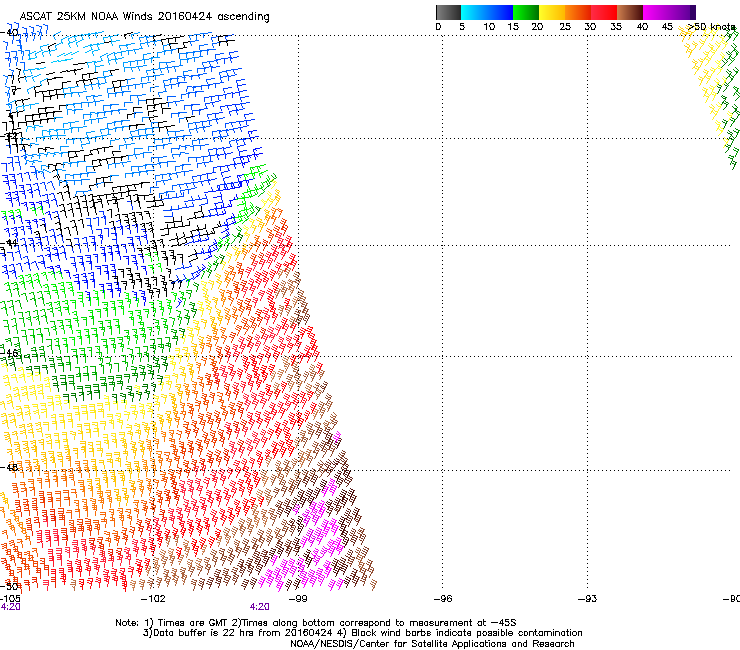This screenshot has height=650, width=740.
Task: Click the '25' legend scale label
Action: click(565, 27)
